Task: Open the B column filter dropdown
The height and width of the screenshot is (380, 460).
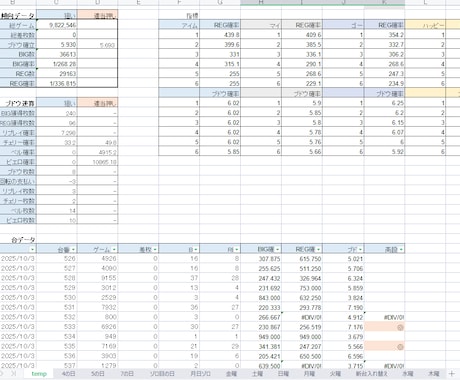Action: pyautogui.click(x=196, y=249)
